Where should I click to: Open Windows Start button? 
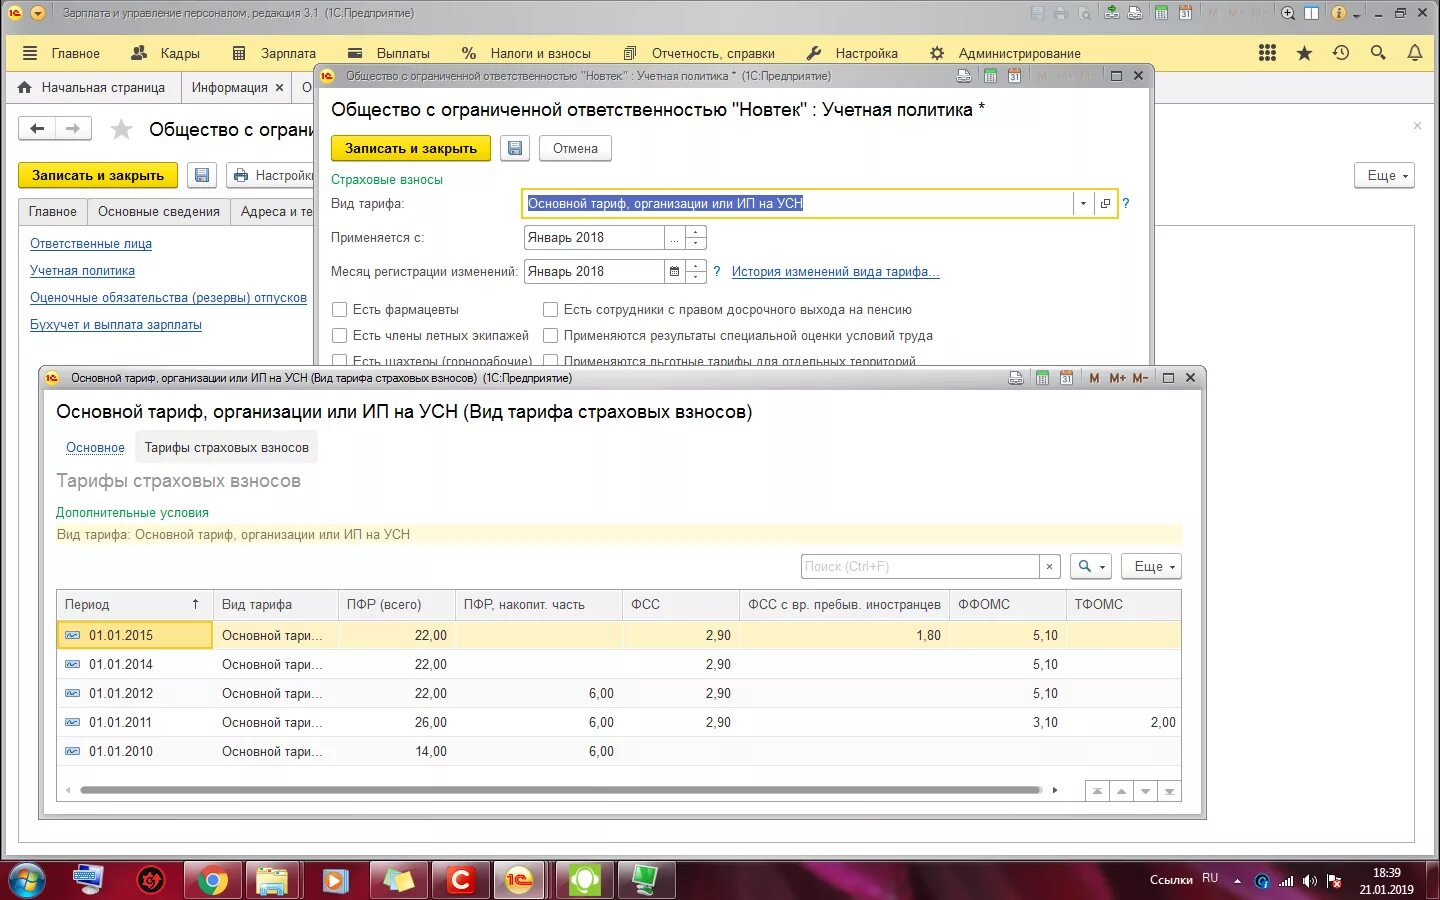pyautogui.click(x=27, y=880)
